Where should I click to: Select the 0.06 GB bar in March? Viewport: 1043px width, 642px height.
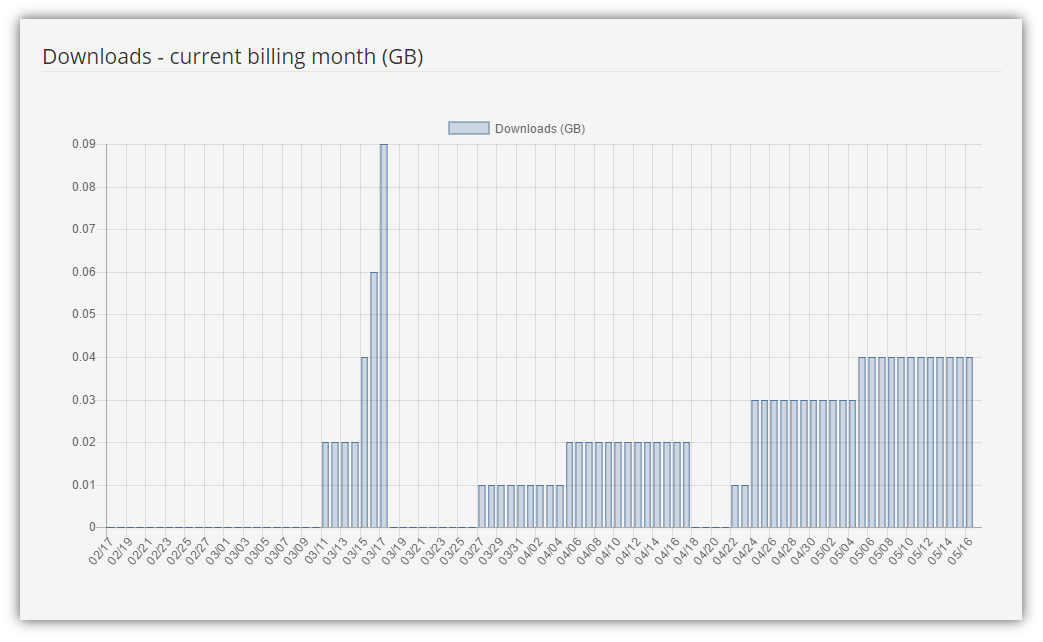click(374, 399)
